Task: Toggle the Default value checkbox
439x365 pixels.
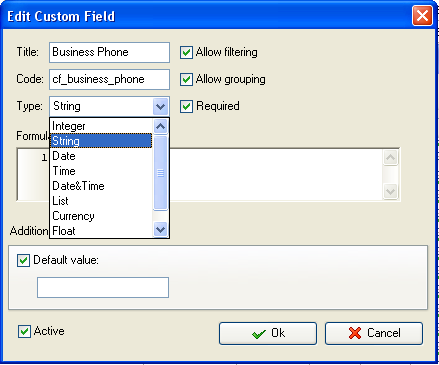Action: [23, 260]
